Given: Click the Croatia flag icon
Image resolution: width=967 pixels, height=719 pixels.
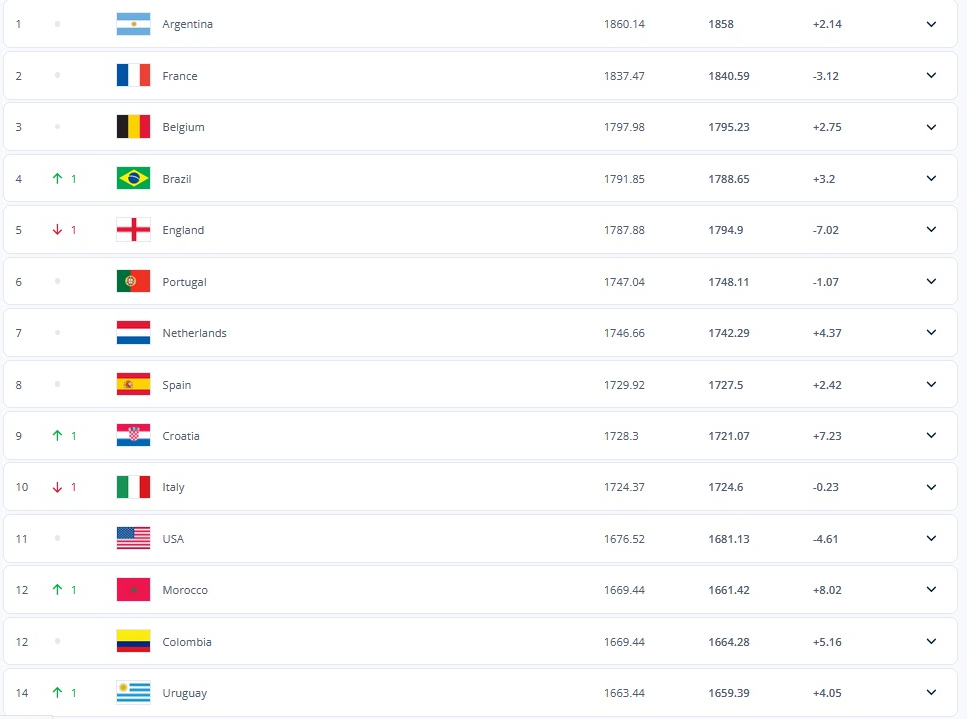Looking at the screenshot, I should pos(133,436).
